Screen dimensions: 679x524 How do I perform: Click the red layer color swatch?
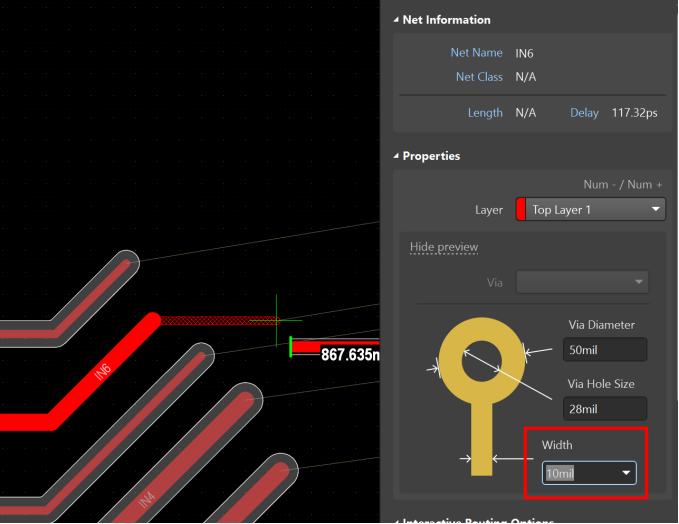(x=521, y=209)
